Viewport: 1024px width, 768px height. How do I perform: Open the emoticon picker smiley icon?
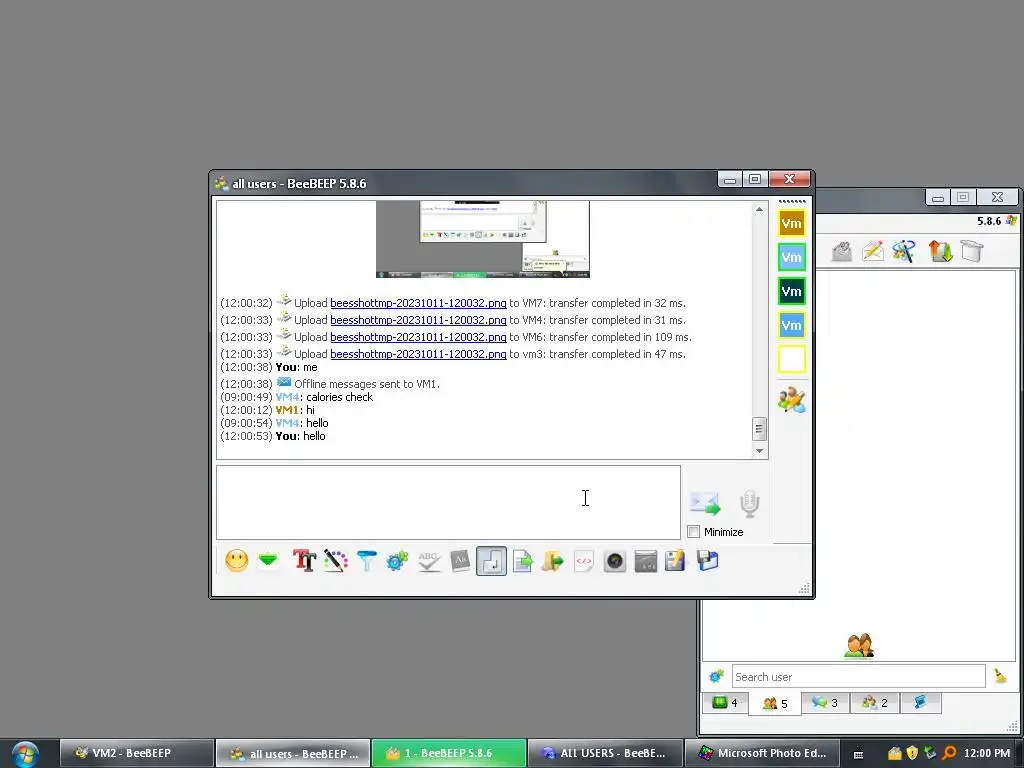click(236, 561)
